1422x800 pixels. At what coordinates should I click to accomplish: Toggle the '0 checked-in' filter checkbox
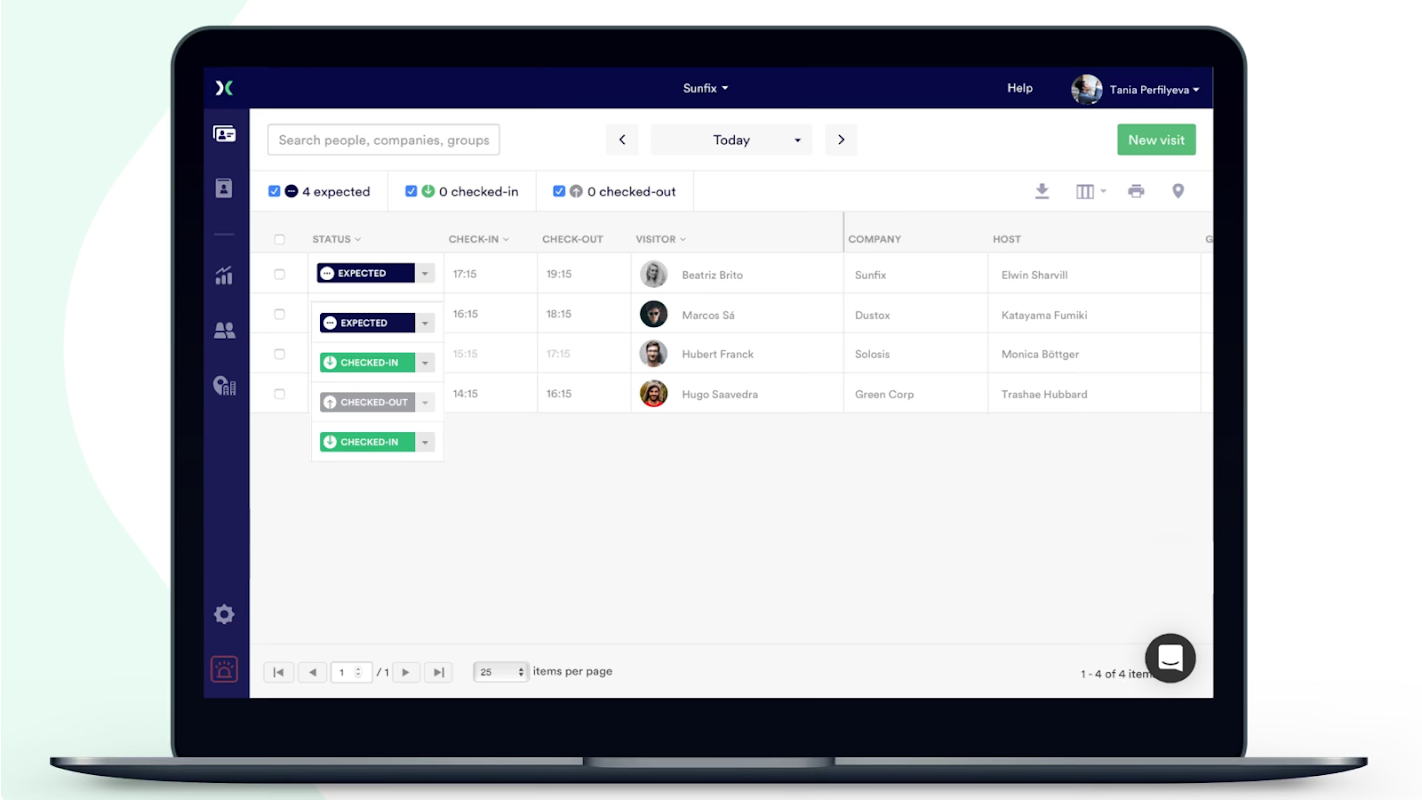(x=411, y=191)
